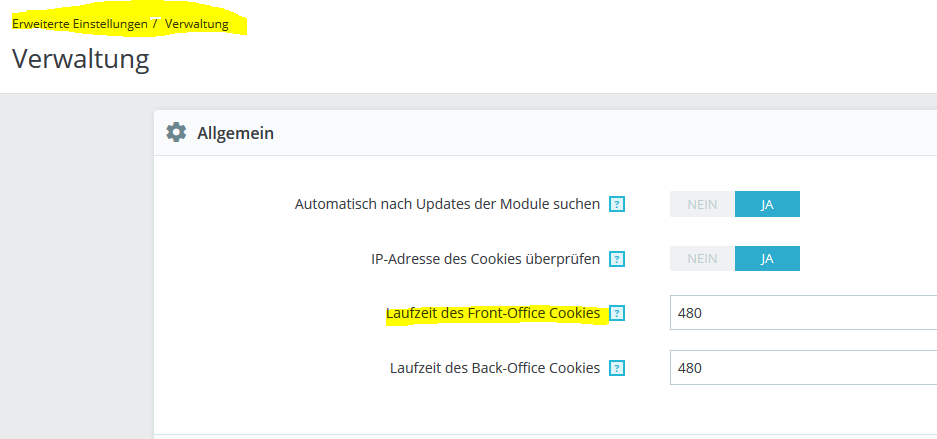Set module update check to JA
Image resolution: width=937 pixels, height=439 pixels.
click(767, 204)
